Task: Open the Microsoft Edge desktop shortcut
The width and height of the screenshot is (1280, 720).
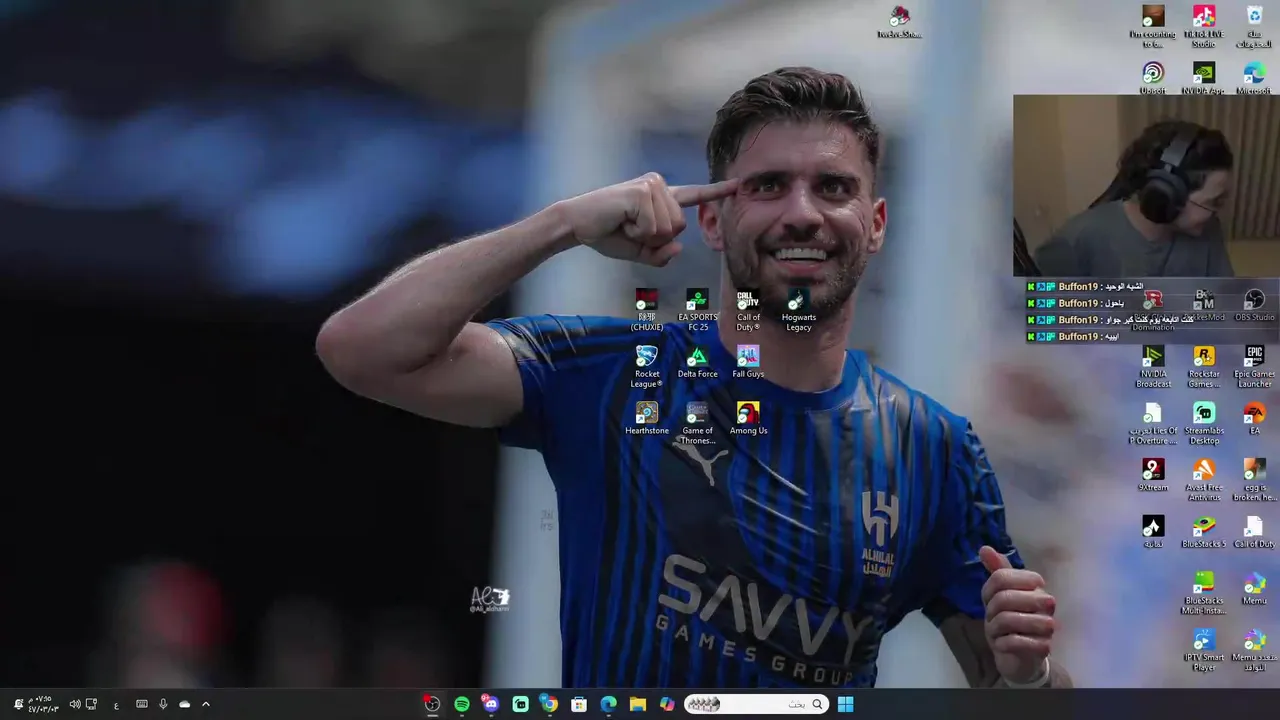Action: (1254, 79)
